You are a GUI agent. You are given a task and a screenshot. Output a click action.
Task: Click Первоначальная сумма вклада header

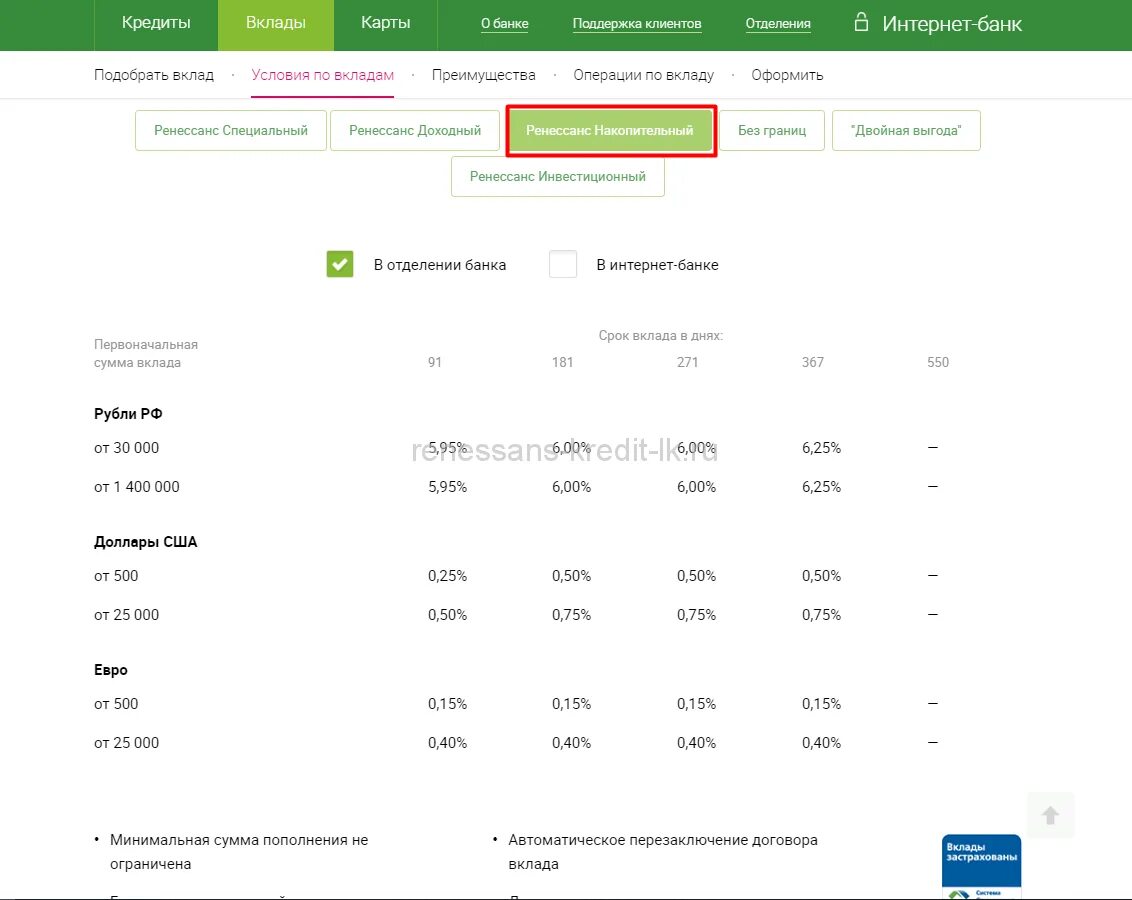tap(146, 354)
